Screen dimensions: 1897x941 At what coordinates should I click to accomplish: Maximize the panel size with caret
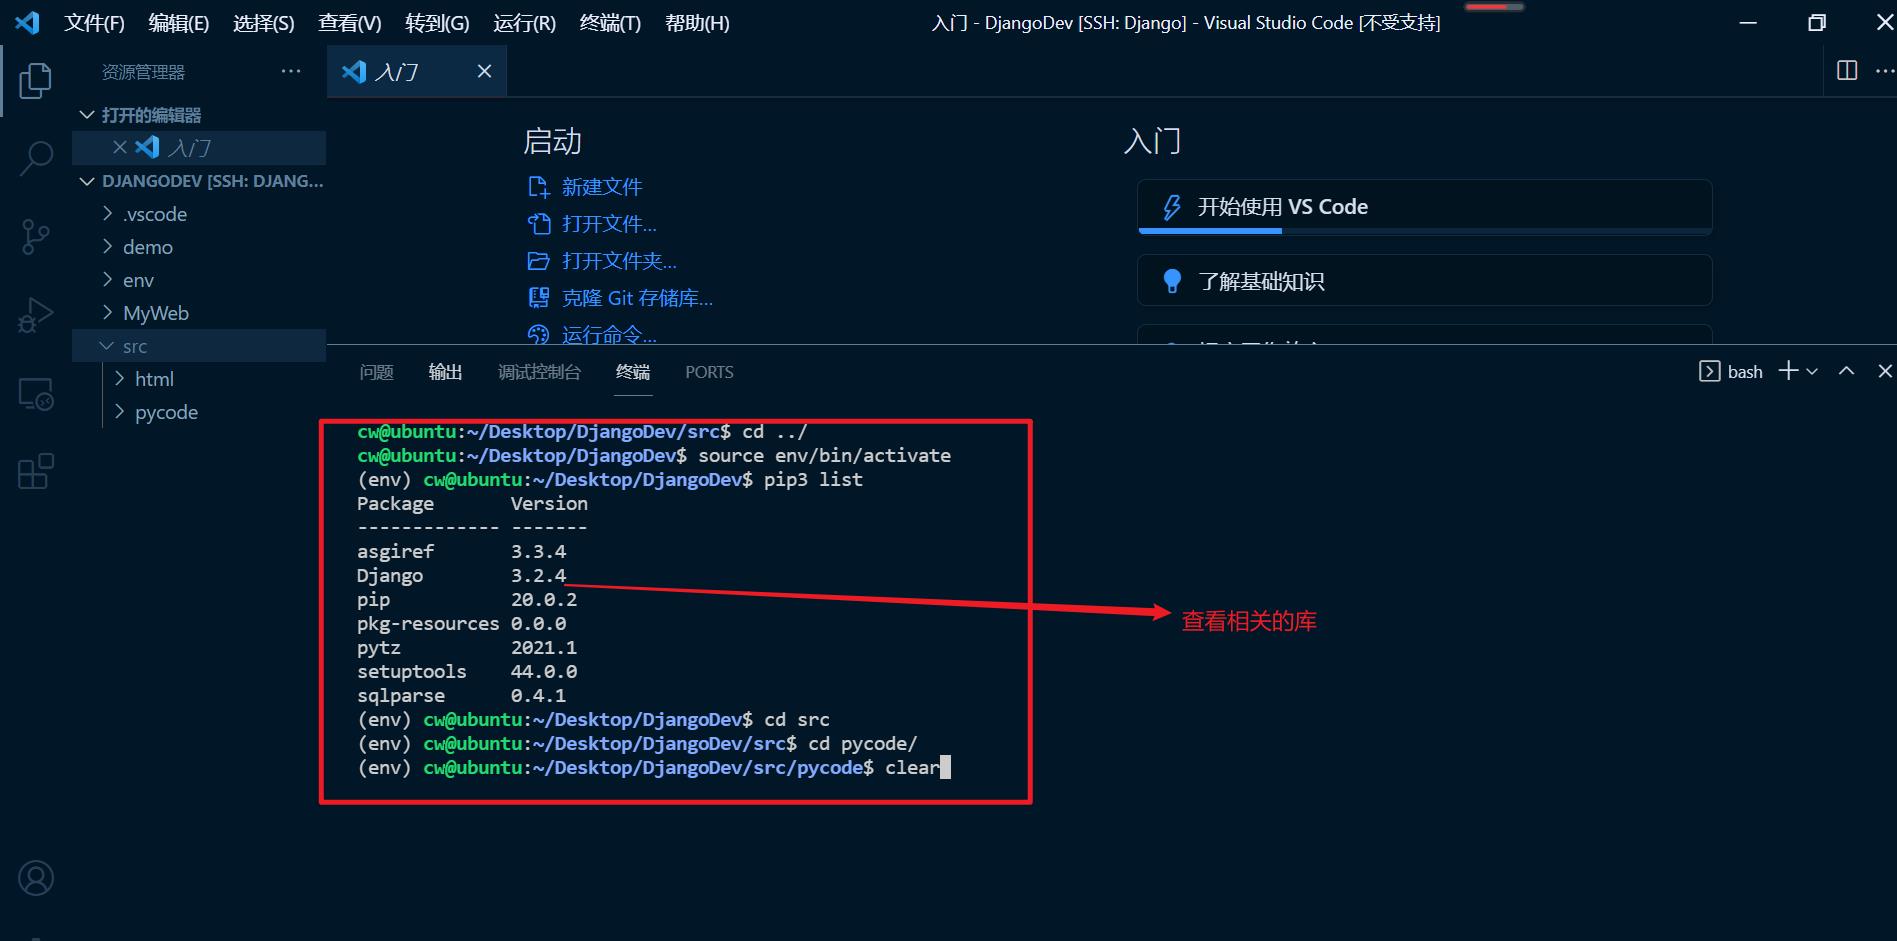coord(1846,371)
